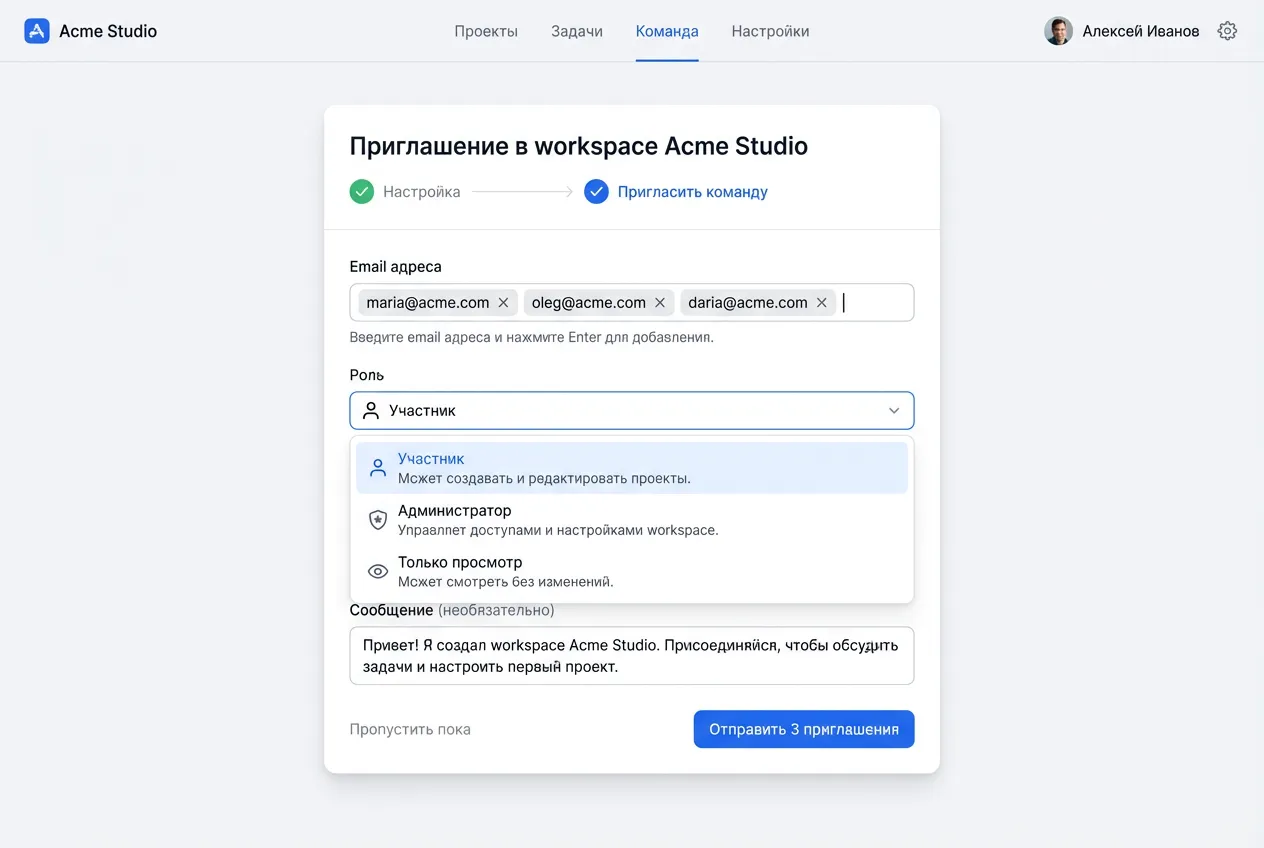Focus the Сообщение text area
1264x848 pixels.
(x=631, y=656)
